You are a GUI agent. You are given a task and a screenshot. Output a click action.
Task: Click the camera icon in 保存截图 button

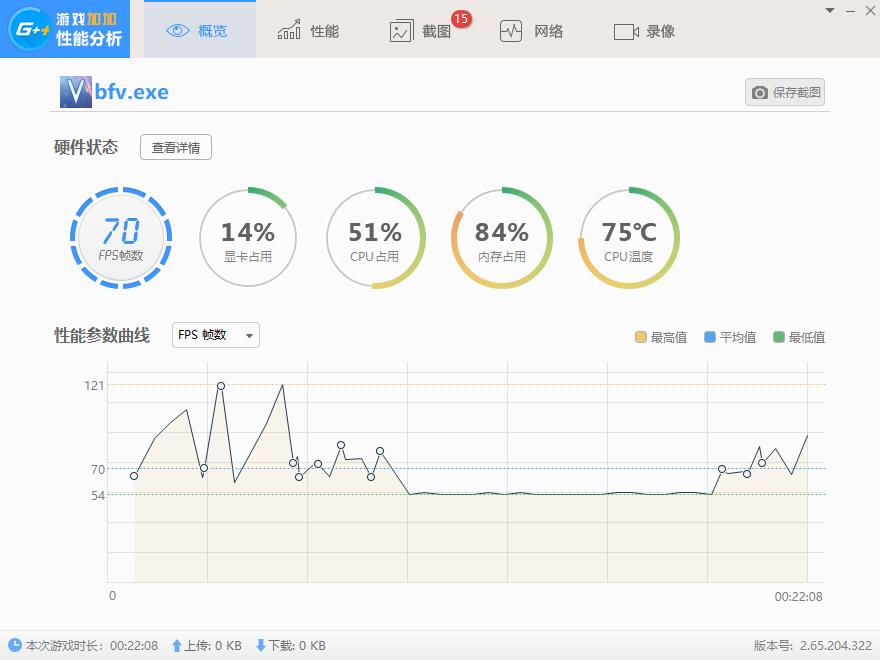[761, 91]
